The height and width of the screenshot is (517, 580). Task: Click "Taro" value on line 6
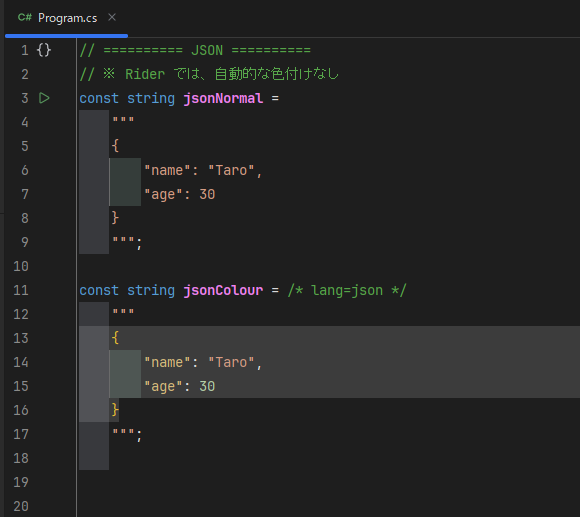(231, 170)
